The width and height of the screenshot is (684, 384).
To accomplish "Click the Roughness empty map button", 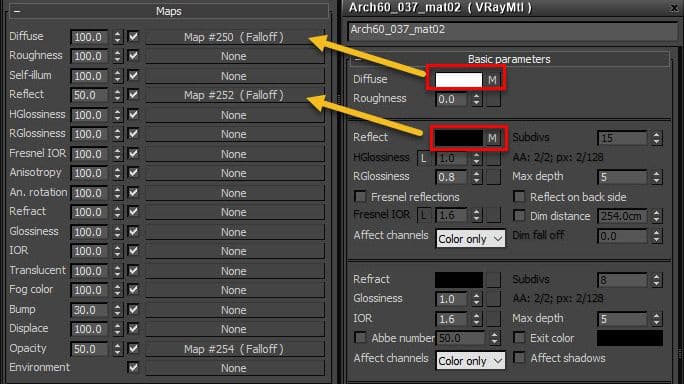I will [x=493, y=99].
